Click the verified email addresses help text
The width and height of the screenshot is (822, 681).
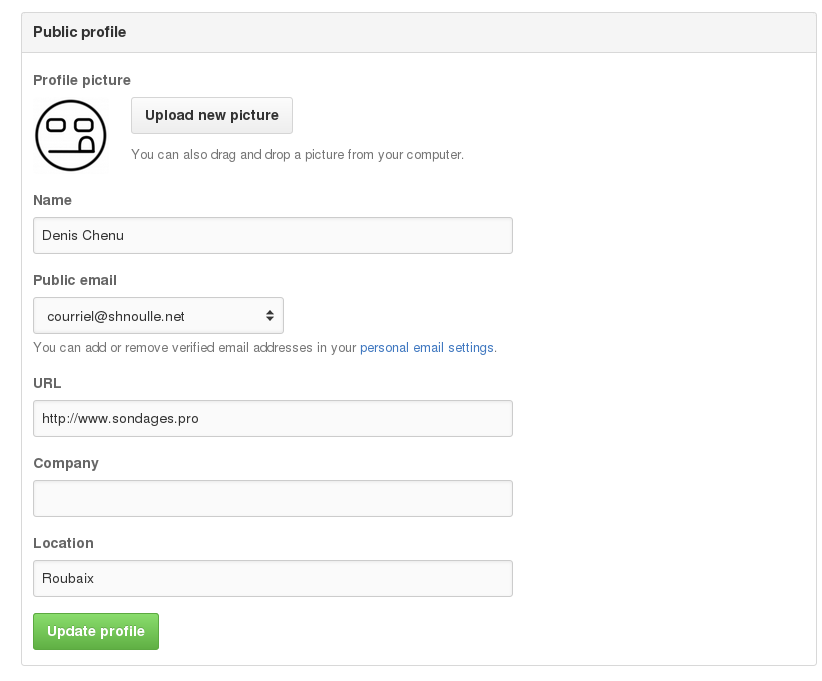(195, 348)
